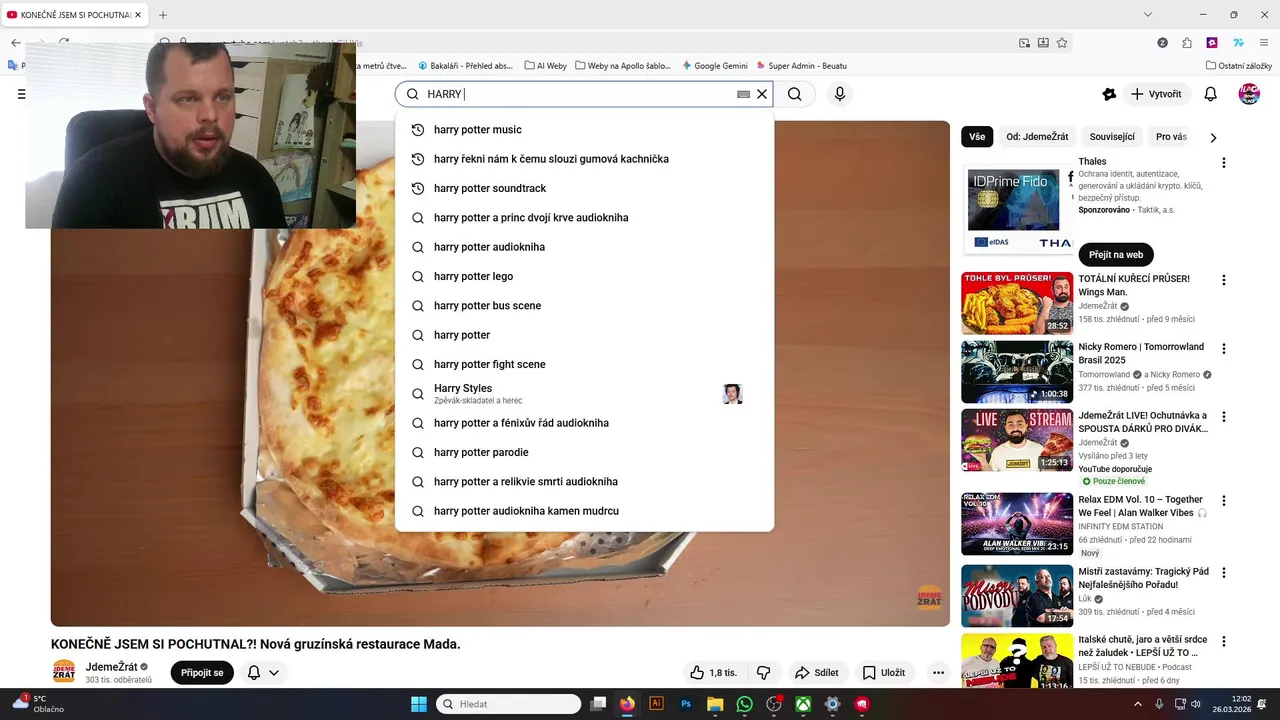Open options for JdemeŽrát LIVE video
The width and height of the screenshot is (1280, 720).
click(x=1223, y=417)
